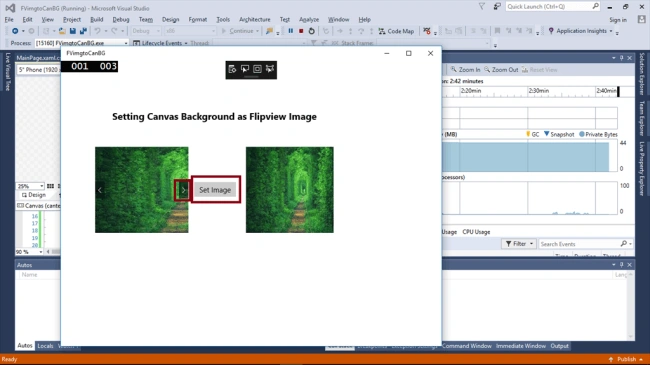Click Reset View in Diagnostic Tools
This screenshot has width=650, height=365.
539,70
